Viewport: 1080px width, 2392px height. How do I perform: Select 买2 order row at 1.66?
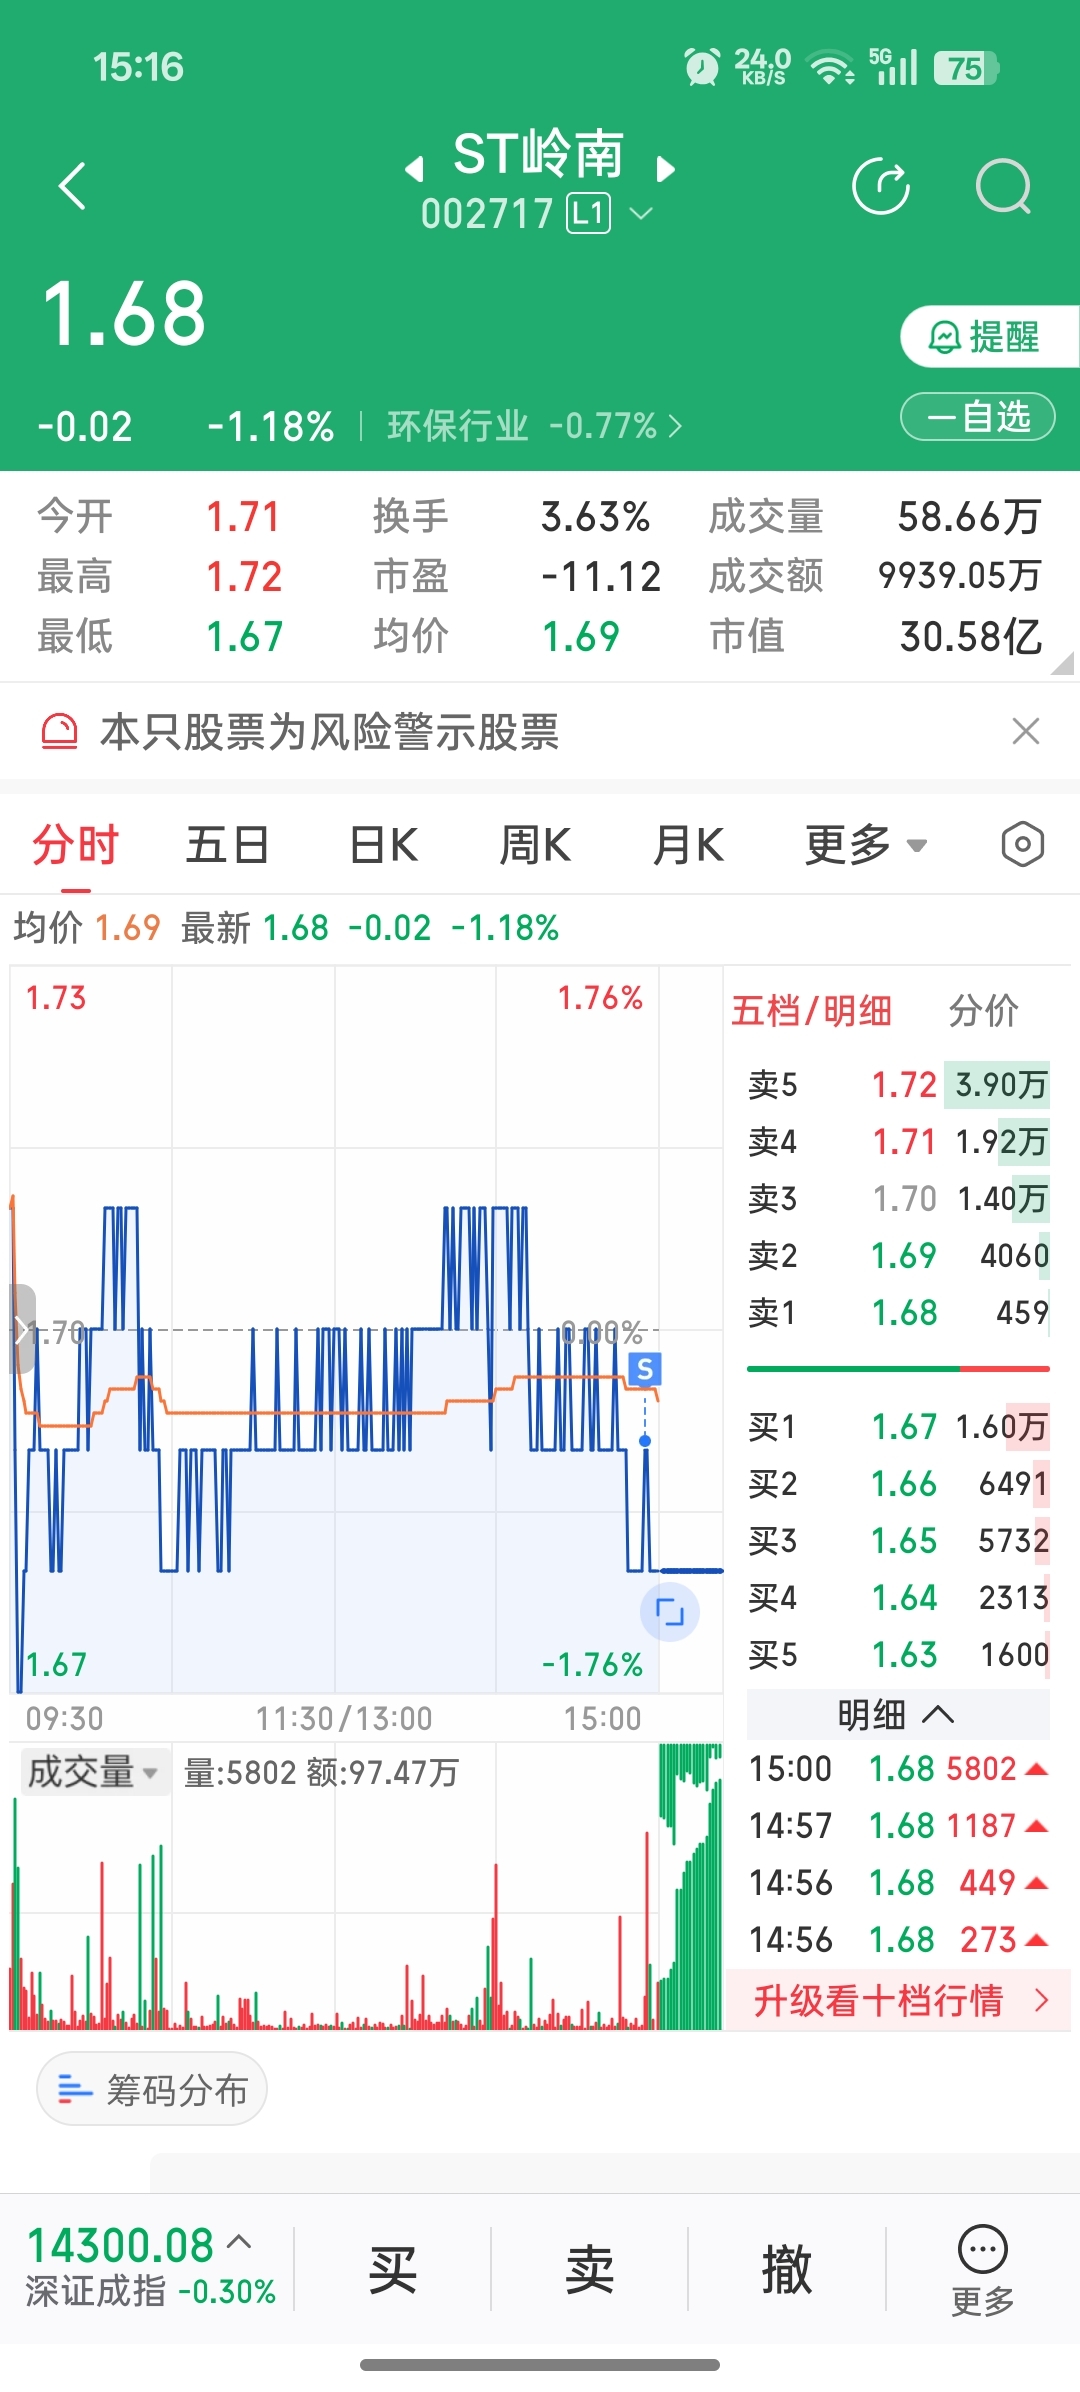click(x=898, y=1483)
